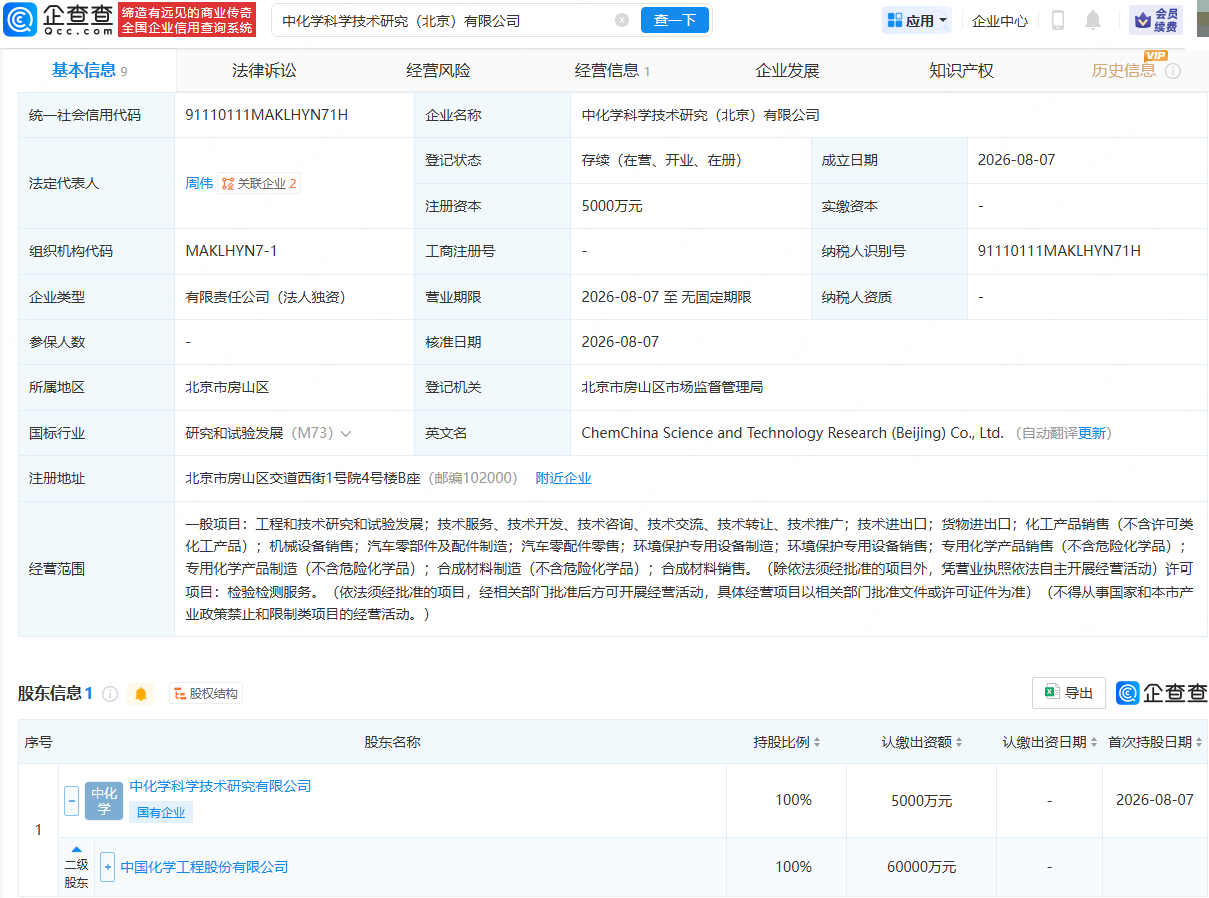Click the company name search input field
The width and height of the screenshot is (1209, 898).
445,20
